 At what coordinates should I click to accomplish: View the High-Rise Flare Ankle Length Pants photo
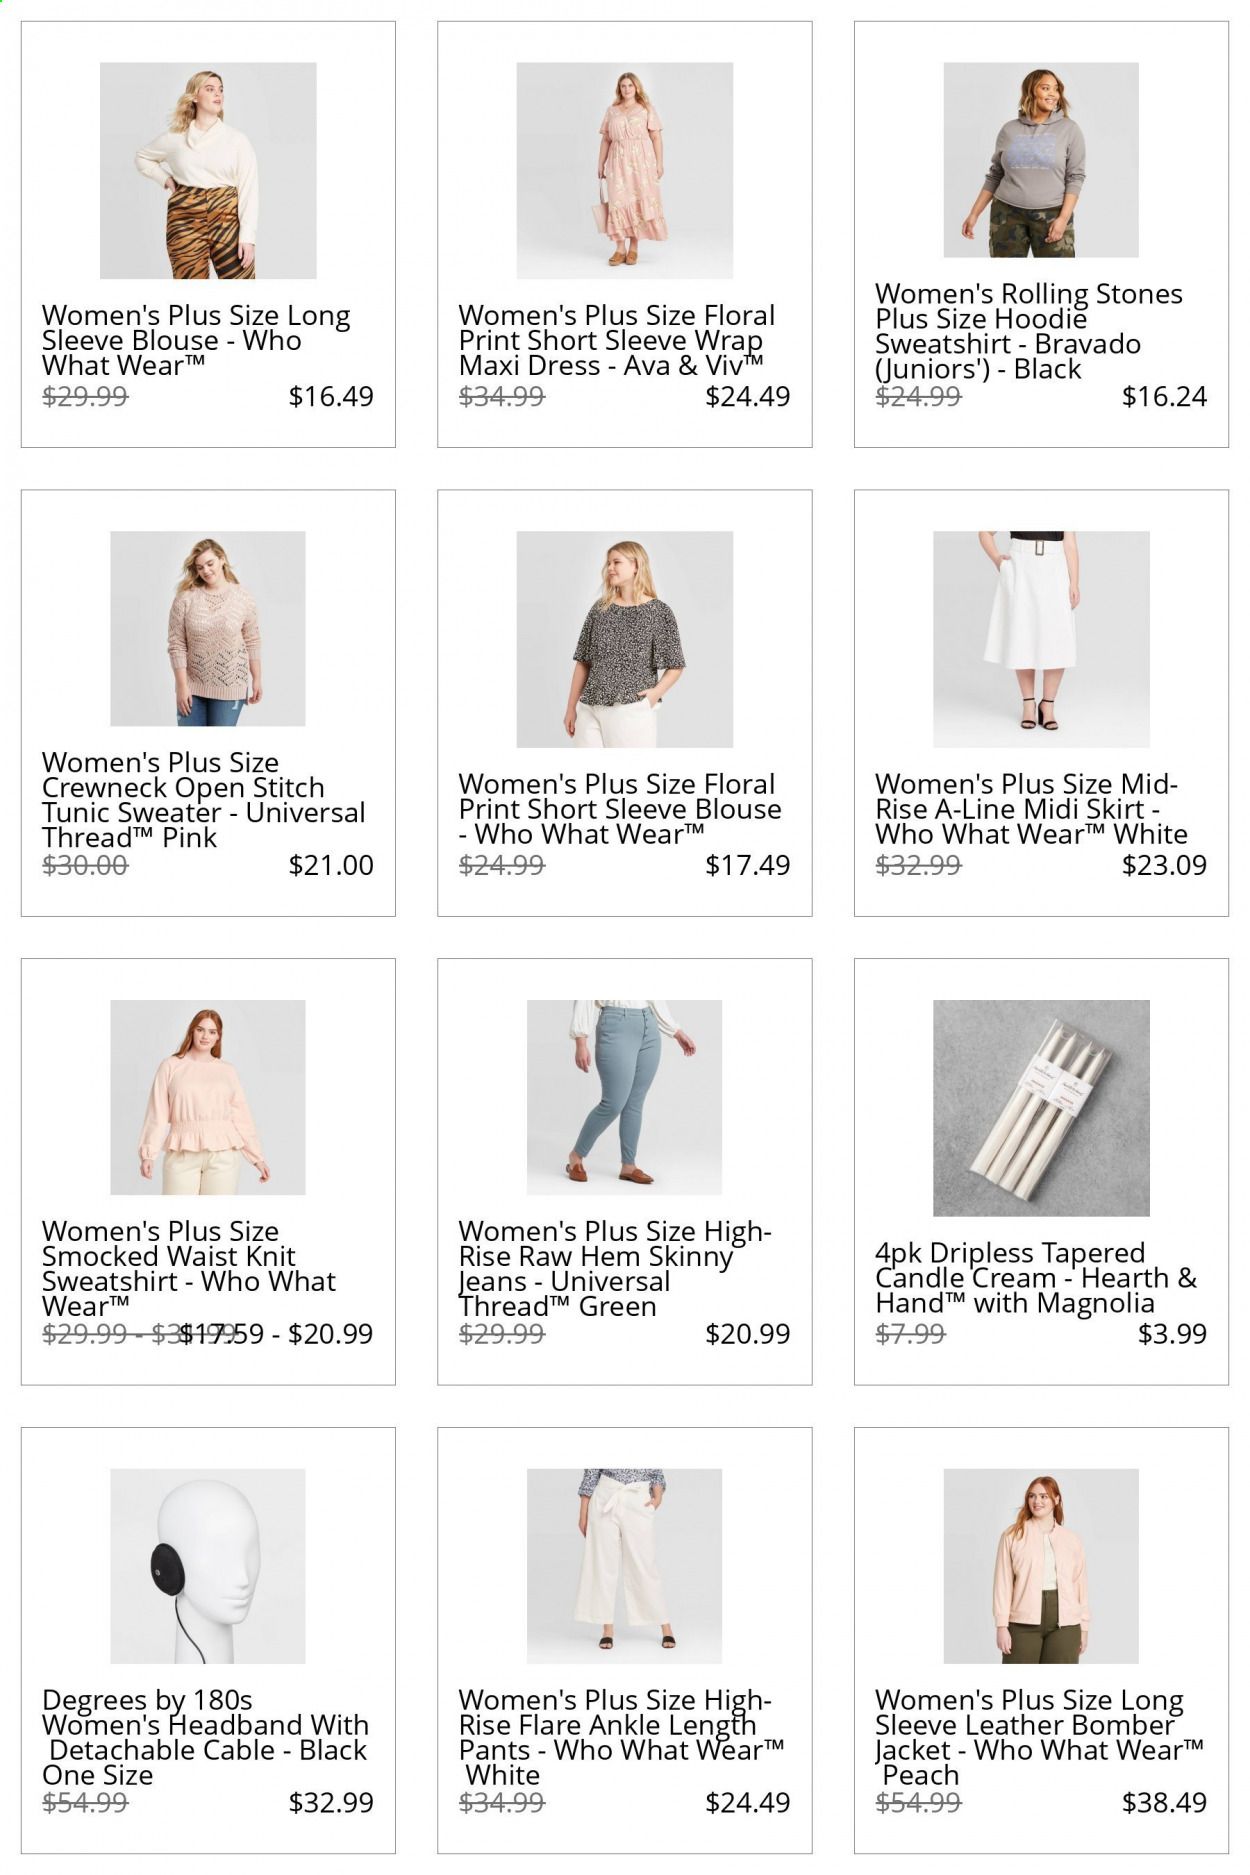[624, 1566]
